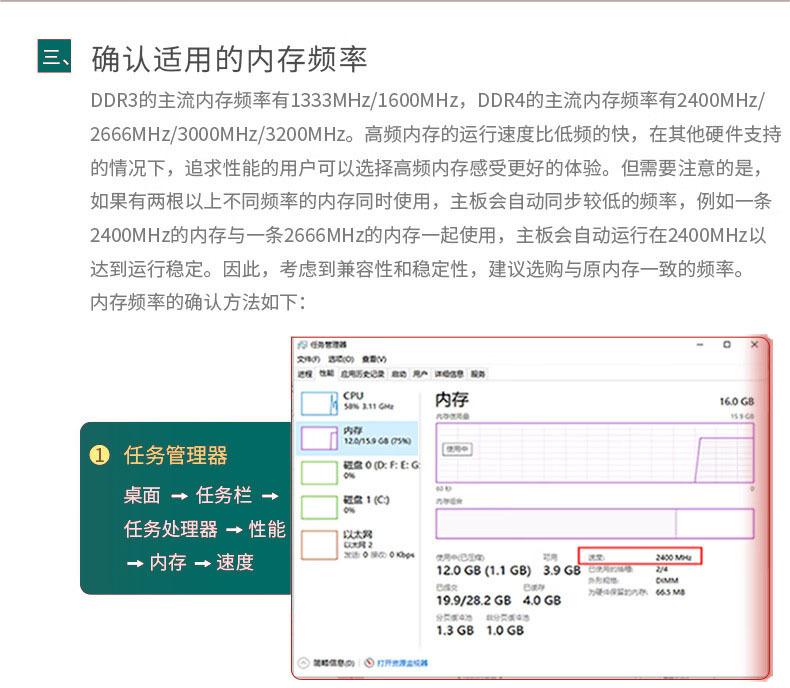
Task: Click the 19.9/28.2 GB committed value
Action: pos(474,600)
